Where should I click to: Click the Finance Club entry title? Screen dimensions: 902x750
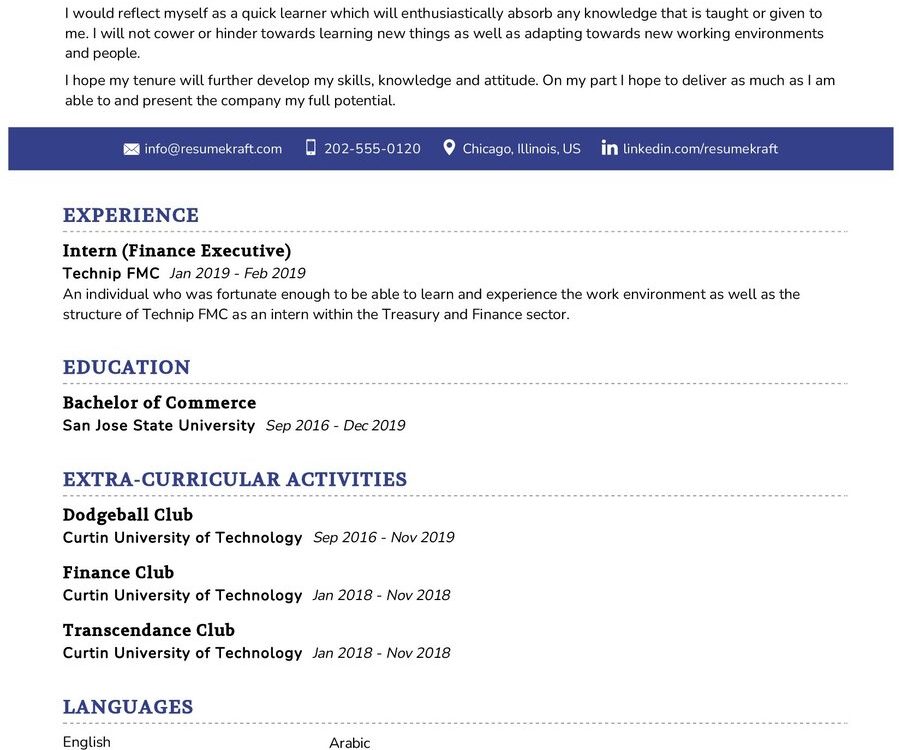coord(119,572)
